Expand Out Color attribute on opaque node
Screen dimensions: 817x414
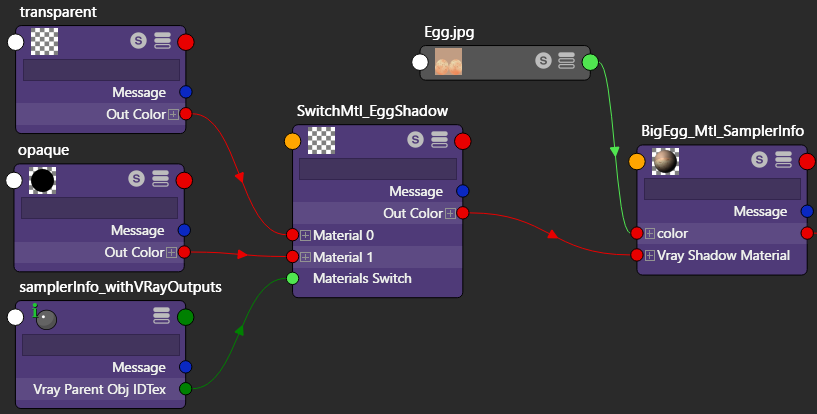[x=171, y=253]
